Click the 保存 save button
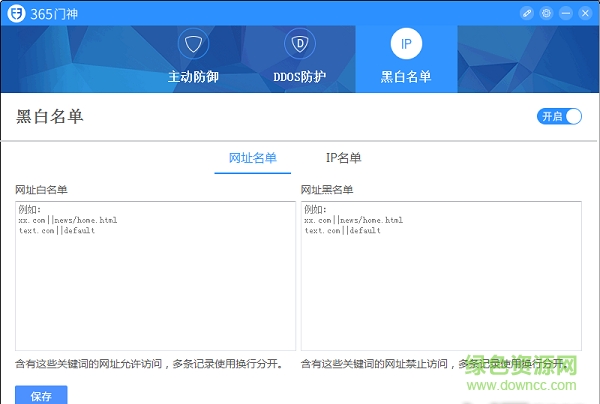Image resolution: width=600 pixels, height=404 pixels. click(x=41, y=395)
